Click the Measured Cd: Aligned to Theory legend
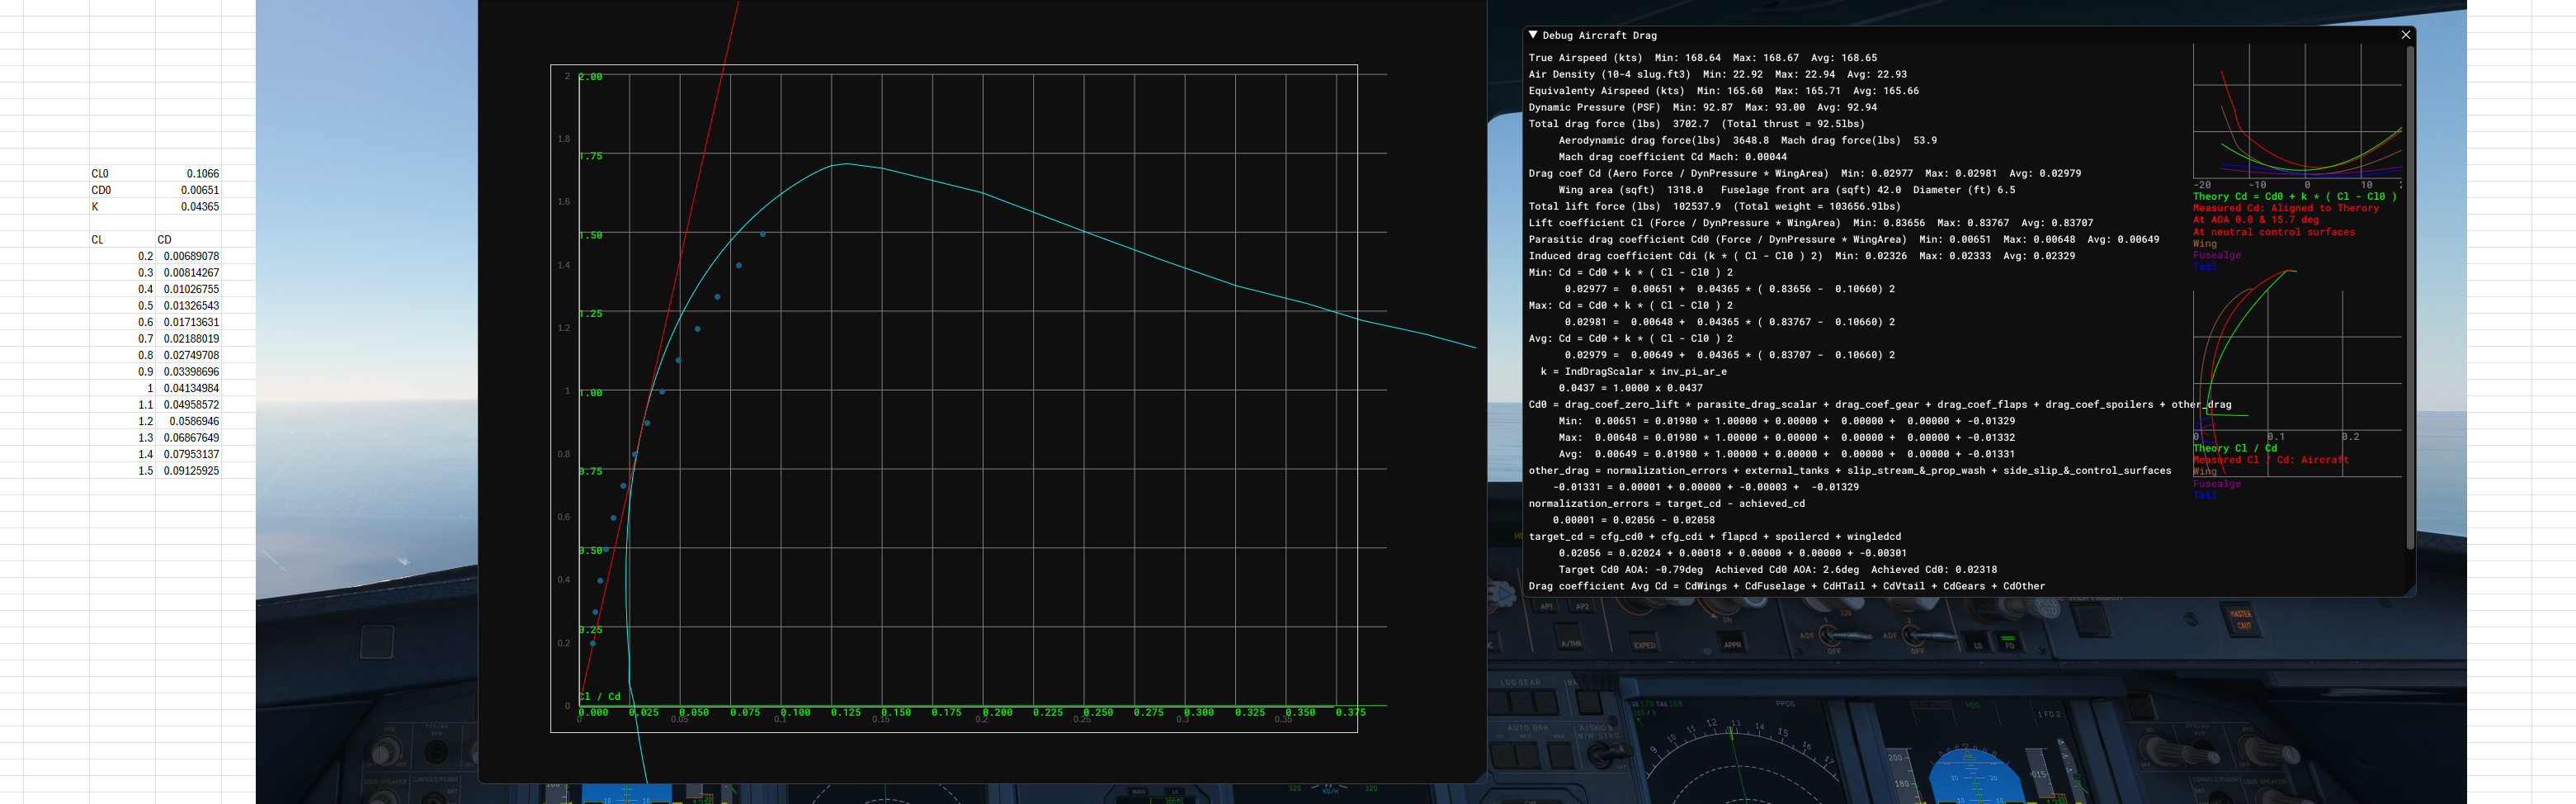2576x804 pixels. click(x=2285, y=208)
